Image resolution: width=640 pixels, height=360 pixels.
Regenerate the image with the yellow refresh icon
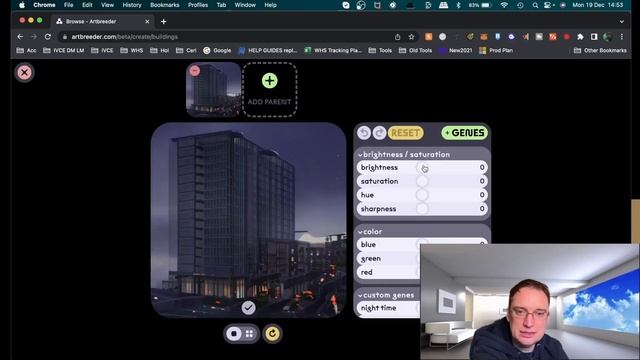[272, 334]
